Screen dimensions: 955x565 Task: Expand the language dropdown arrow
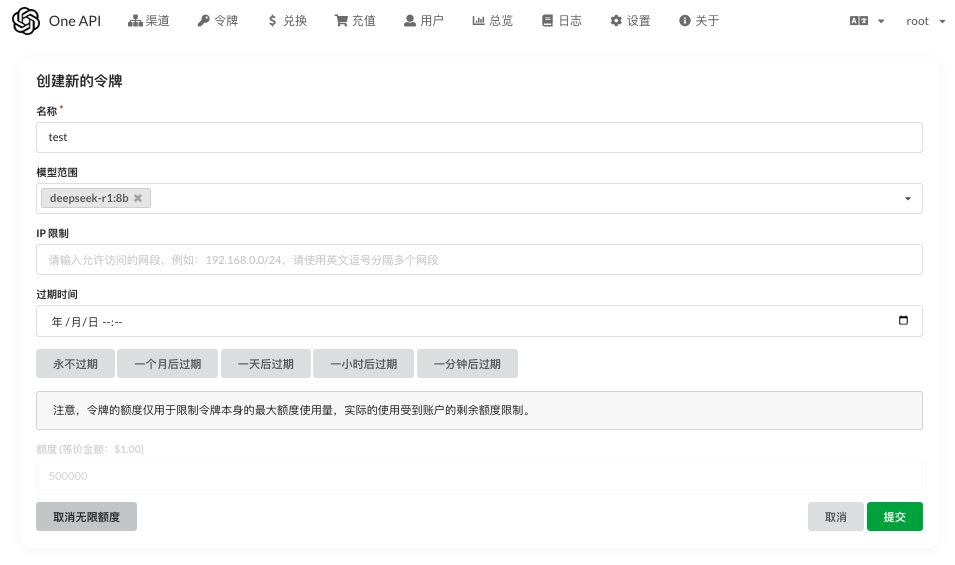click(881, 21)
